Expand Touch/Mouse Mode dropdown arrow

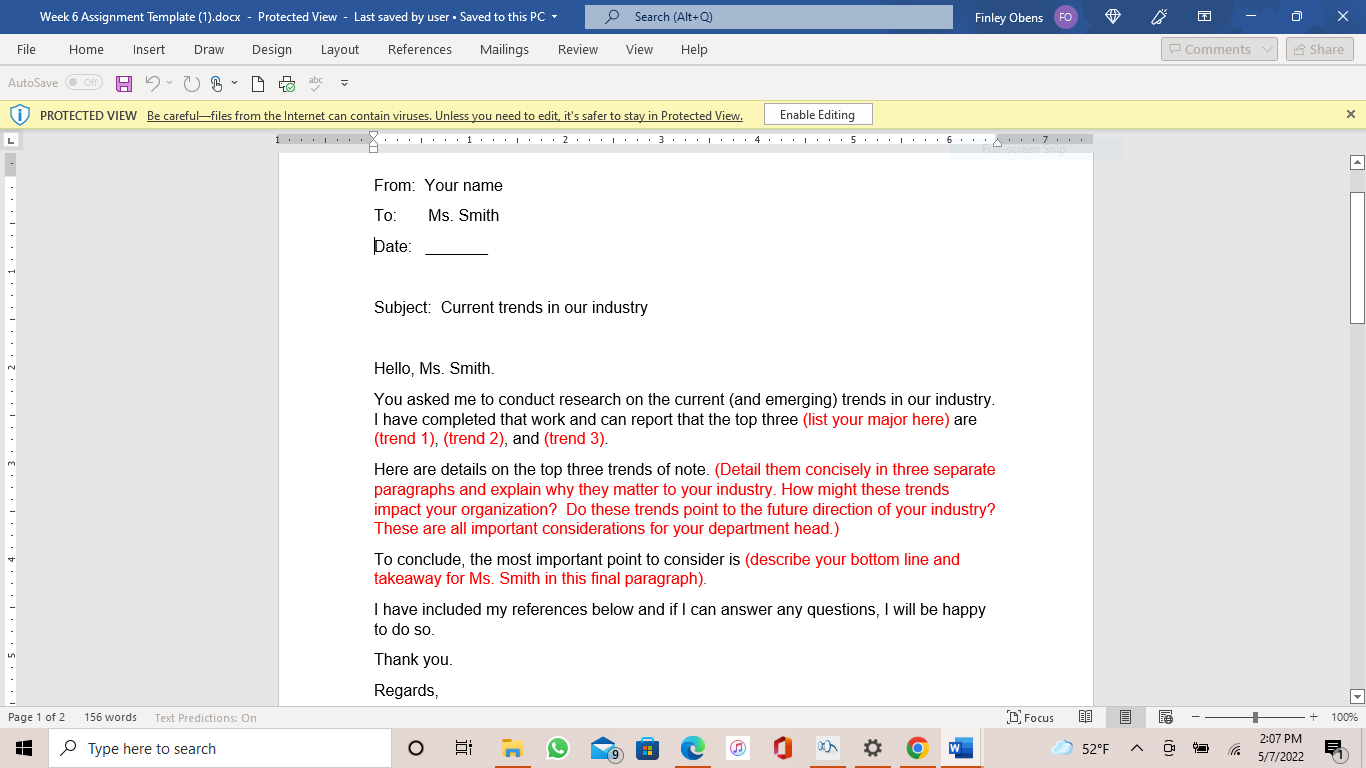tap(234, 83)
